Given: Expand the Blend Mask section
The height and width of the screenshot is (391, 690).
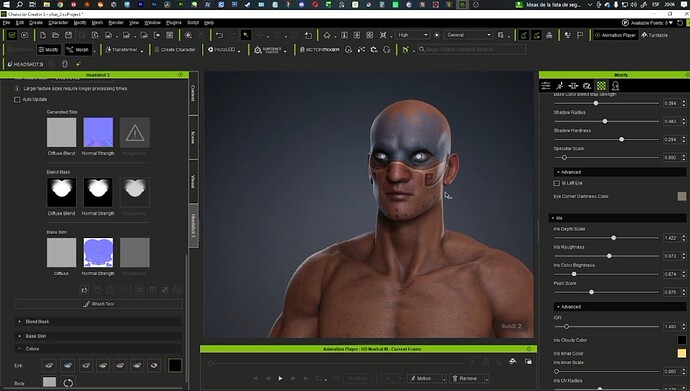Looking at the screenshot, I should [98, 322].
